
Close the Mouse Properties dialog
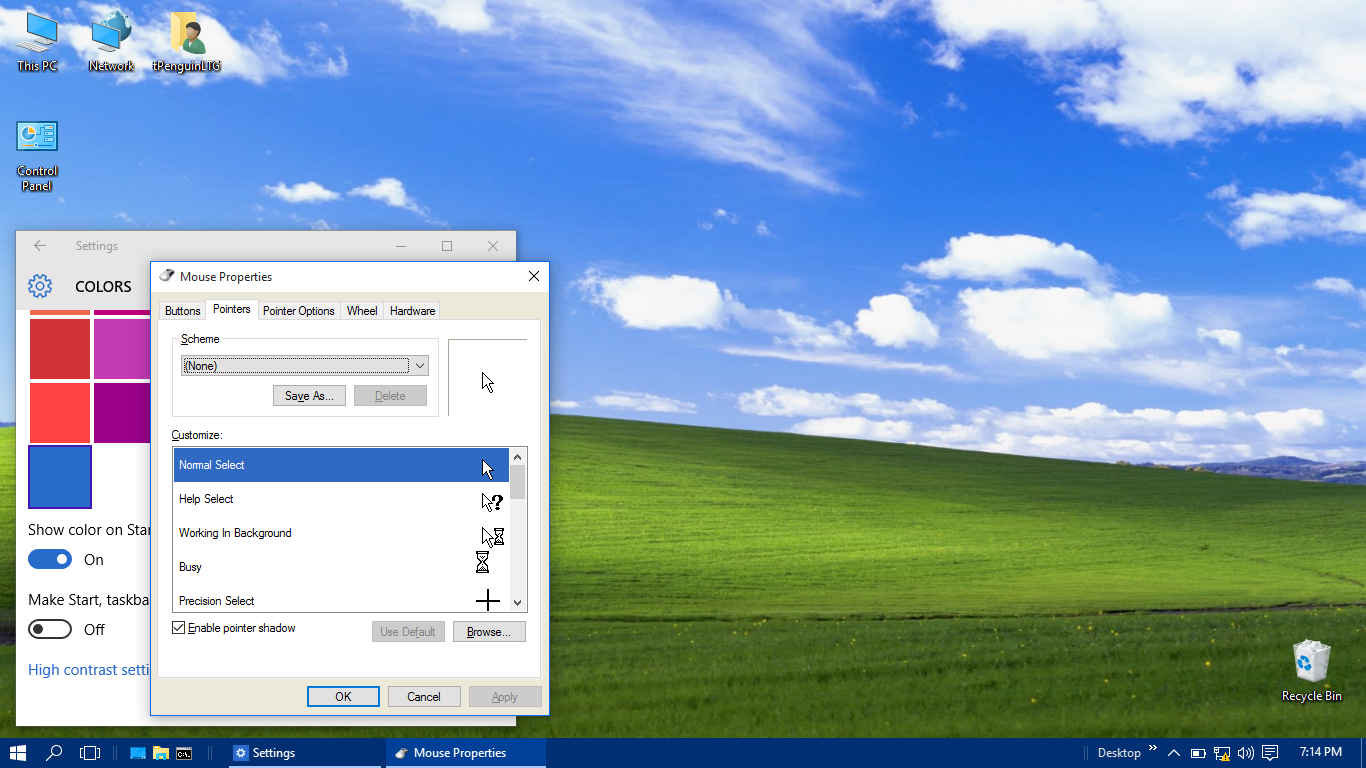click(533, 276)
